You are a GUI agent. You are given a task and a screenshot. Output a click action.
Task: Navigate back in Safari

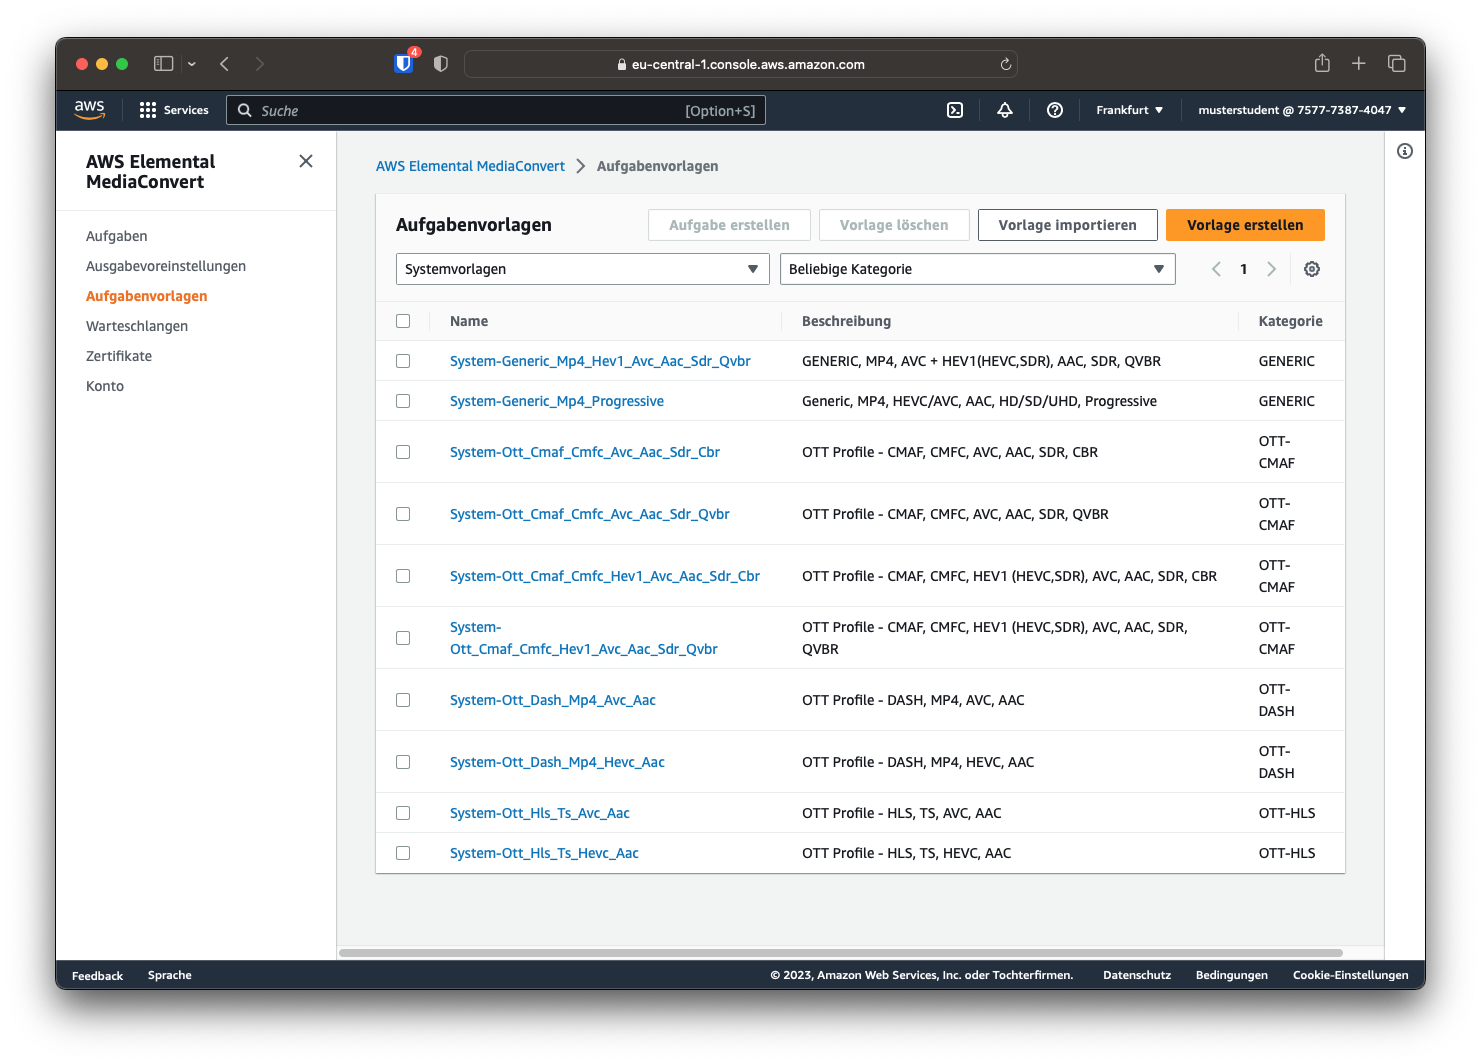(225, 64)
